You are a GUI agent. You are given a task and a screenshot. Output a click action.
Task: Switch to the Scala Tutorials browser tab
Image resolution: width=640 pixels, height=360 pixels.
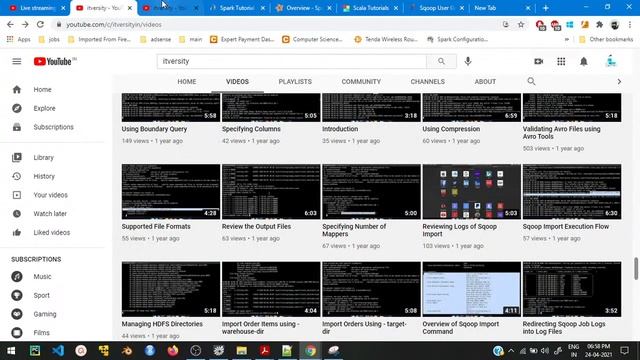370,8
